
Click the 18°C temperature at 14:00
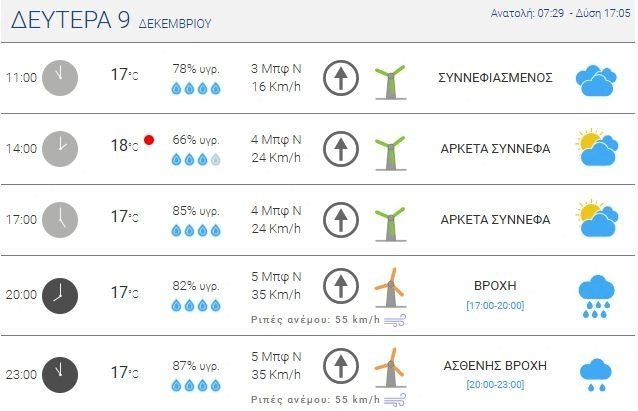point(124,146)
